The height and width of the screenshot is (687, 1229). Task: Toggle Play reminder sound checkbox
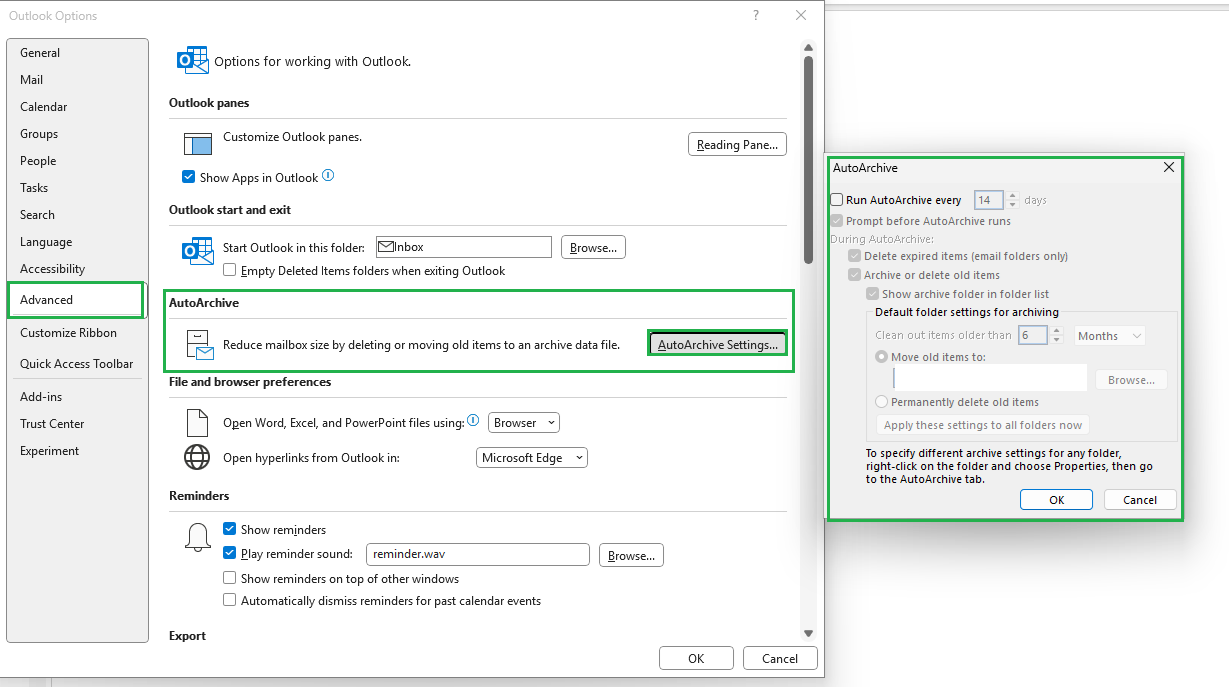pyautogui.click(x=230, y=553)
